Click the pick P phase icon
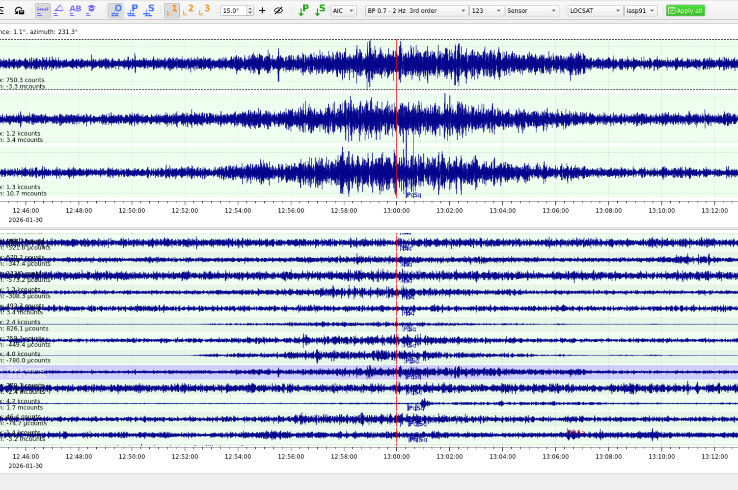The height and width of the screenshot is (490, 738). pyautogui.click(x=133, y=10)
